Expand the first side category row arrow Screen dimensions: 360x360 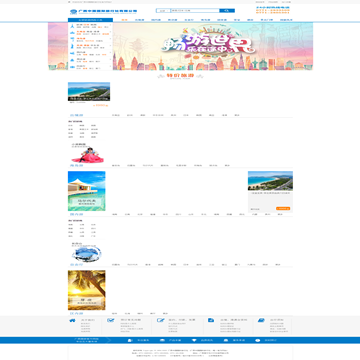110,25
